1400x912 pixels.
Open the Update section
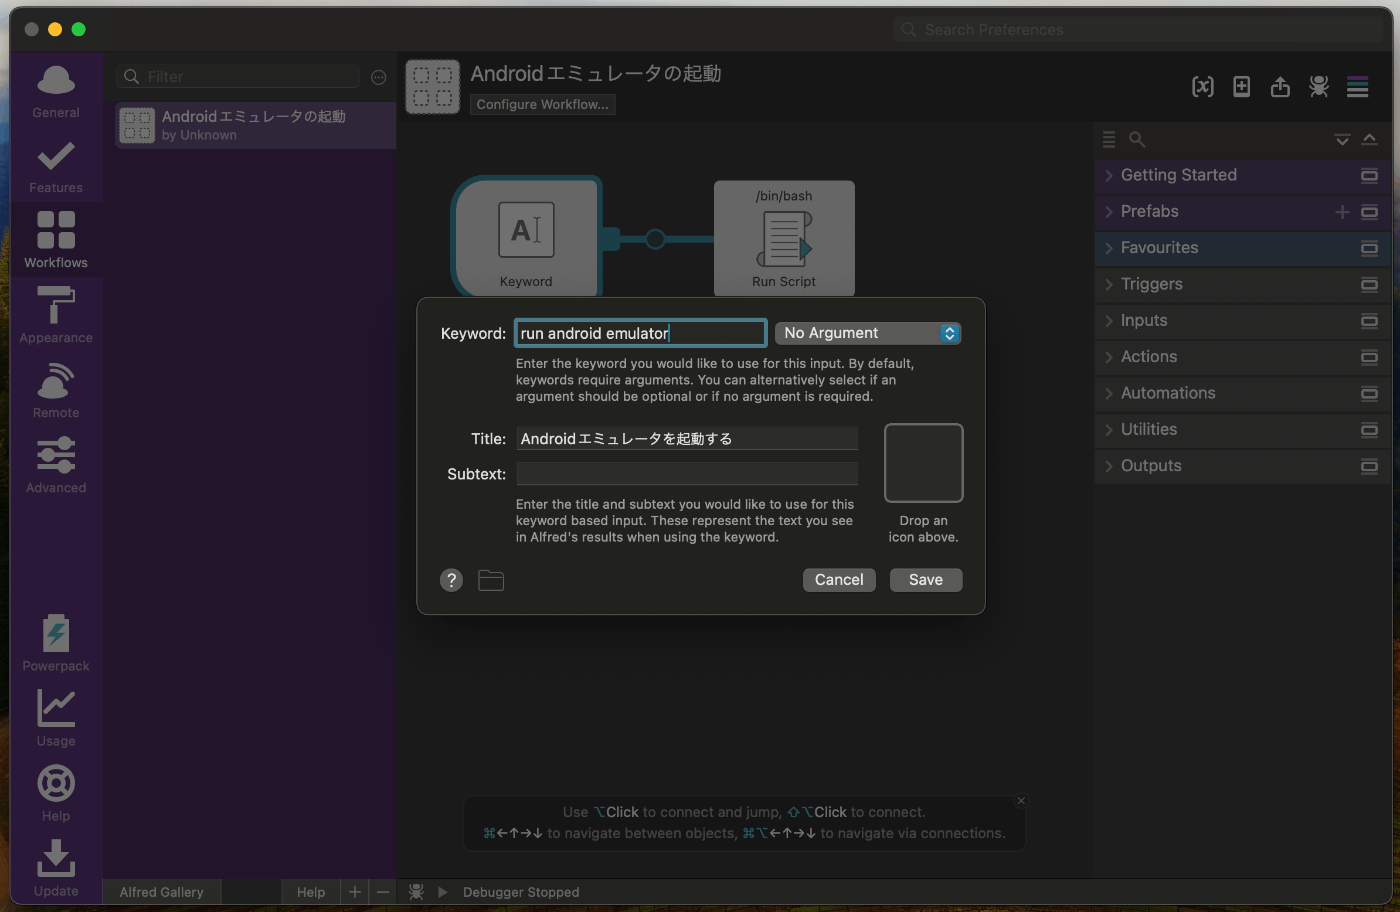point(56,869)
